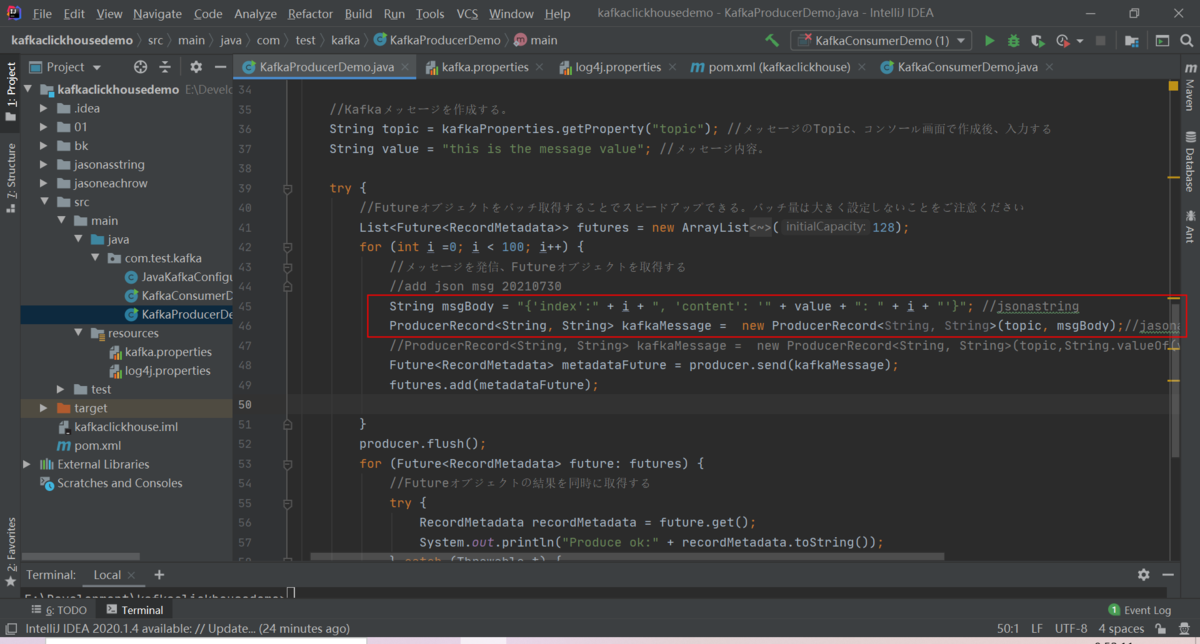Close the log4j.properties editor tab
The height and width of the screenshot is (644, 1200).
[672, 67]
